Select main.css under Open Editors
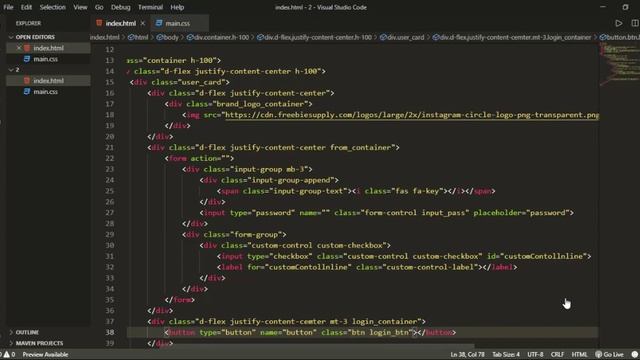The height and width of the screenshot is (360, 640). click(45, 59)
